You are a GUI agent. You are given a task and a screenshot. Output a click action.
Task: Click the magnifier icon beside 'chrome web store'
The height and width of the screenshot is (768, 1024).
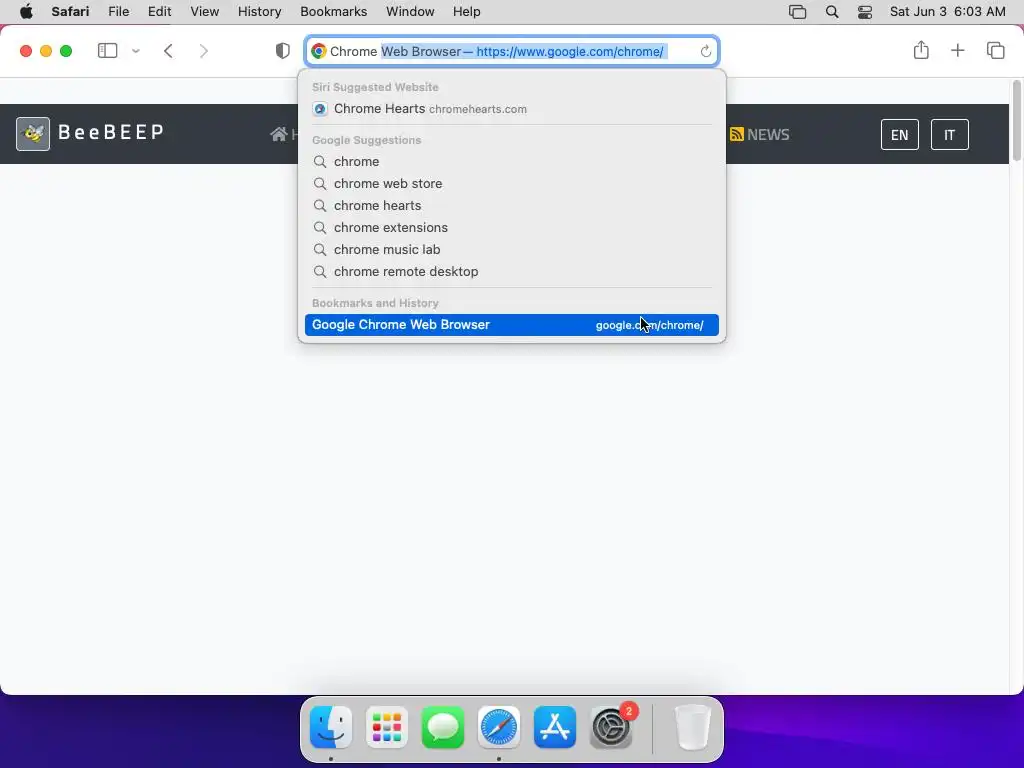(x=319, y=184)
